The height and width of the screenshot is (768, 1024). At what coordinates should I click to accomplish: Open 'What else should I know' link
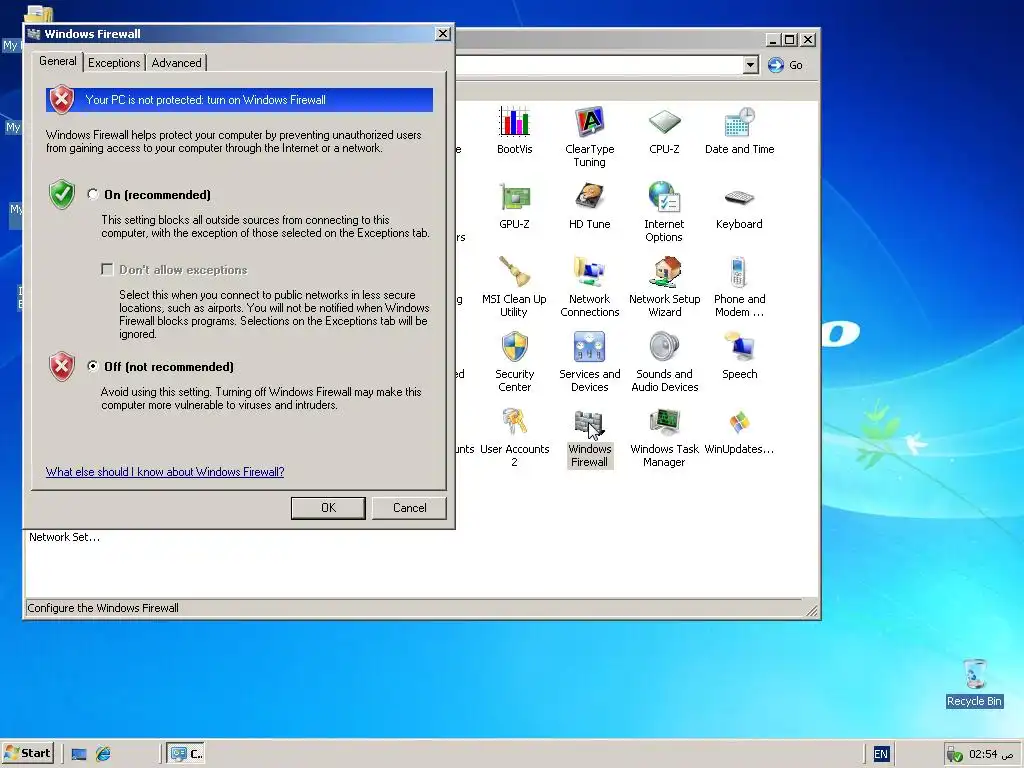[x=165, y=472]
